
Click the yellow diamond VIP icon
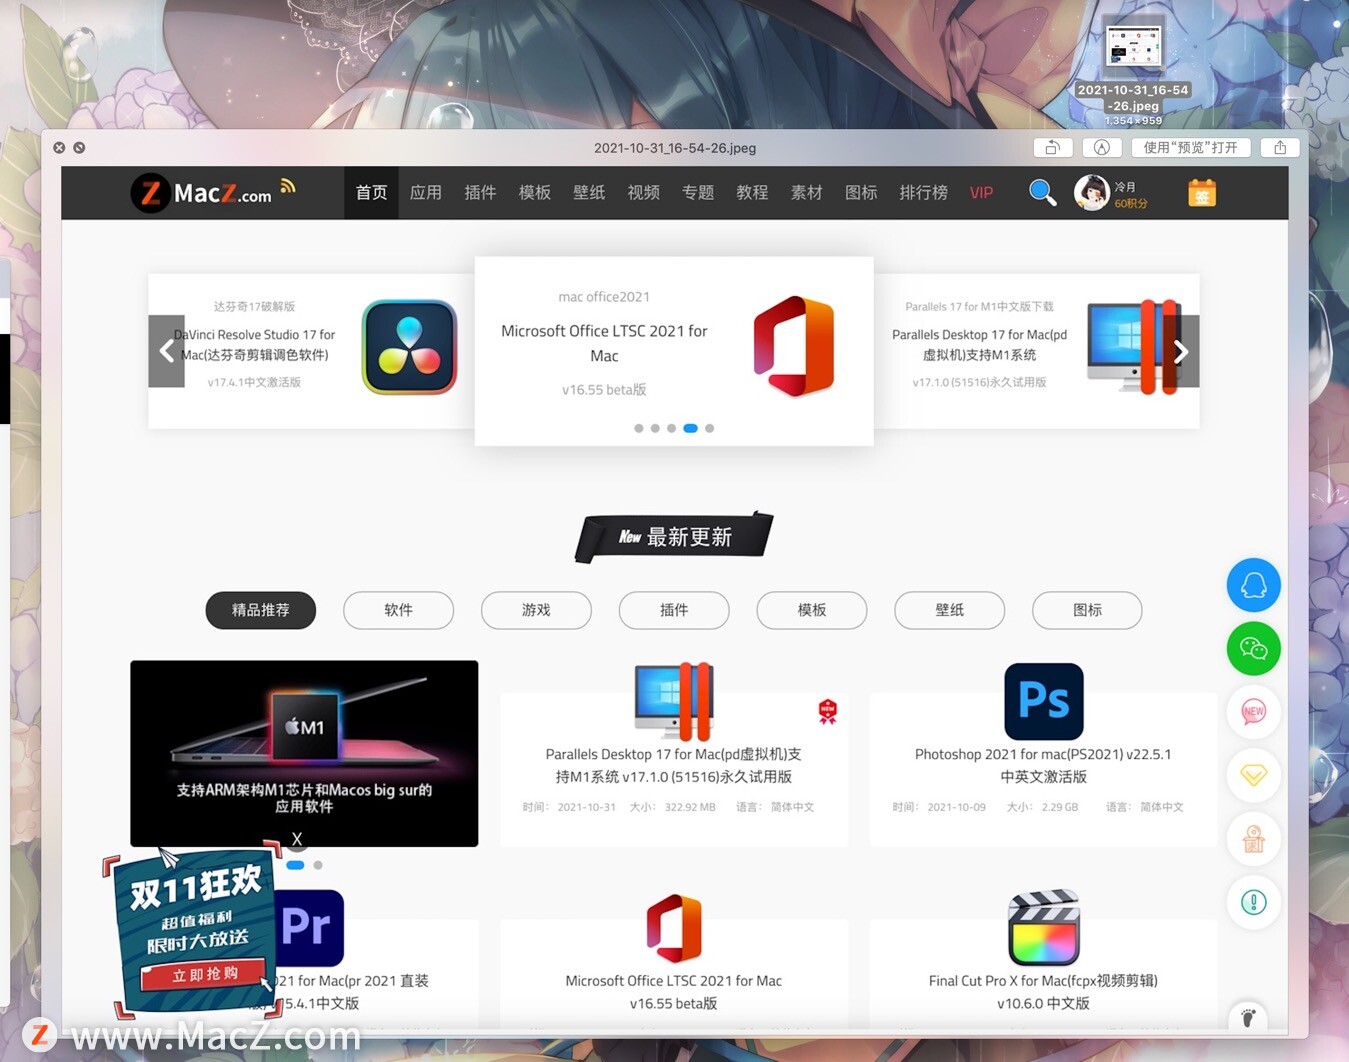click(x=1253, y=774)
